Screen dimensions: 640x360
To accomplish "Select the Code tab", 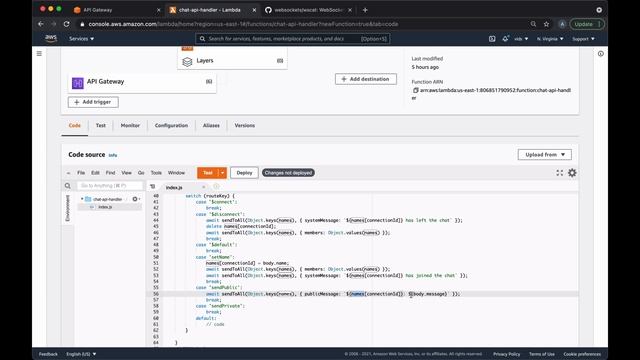I will pos(75,125).
